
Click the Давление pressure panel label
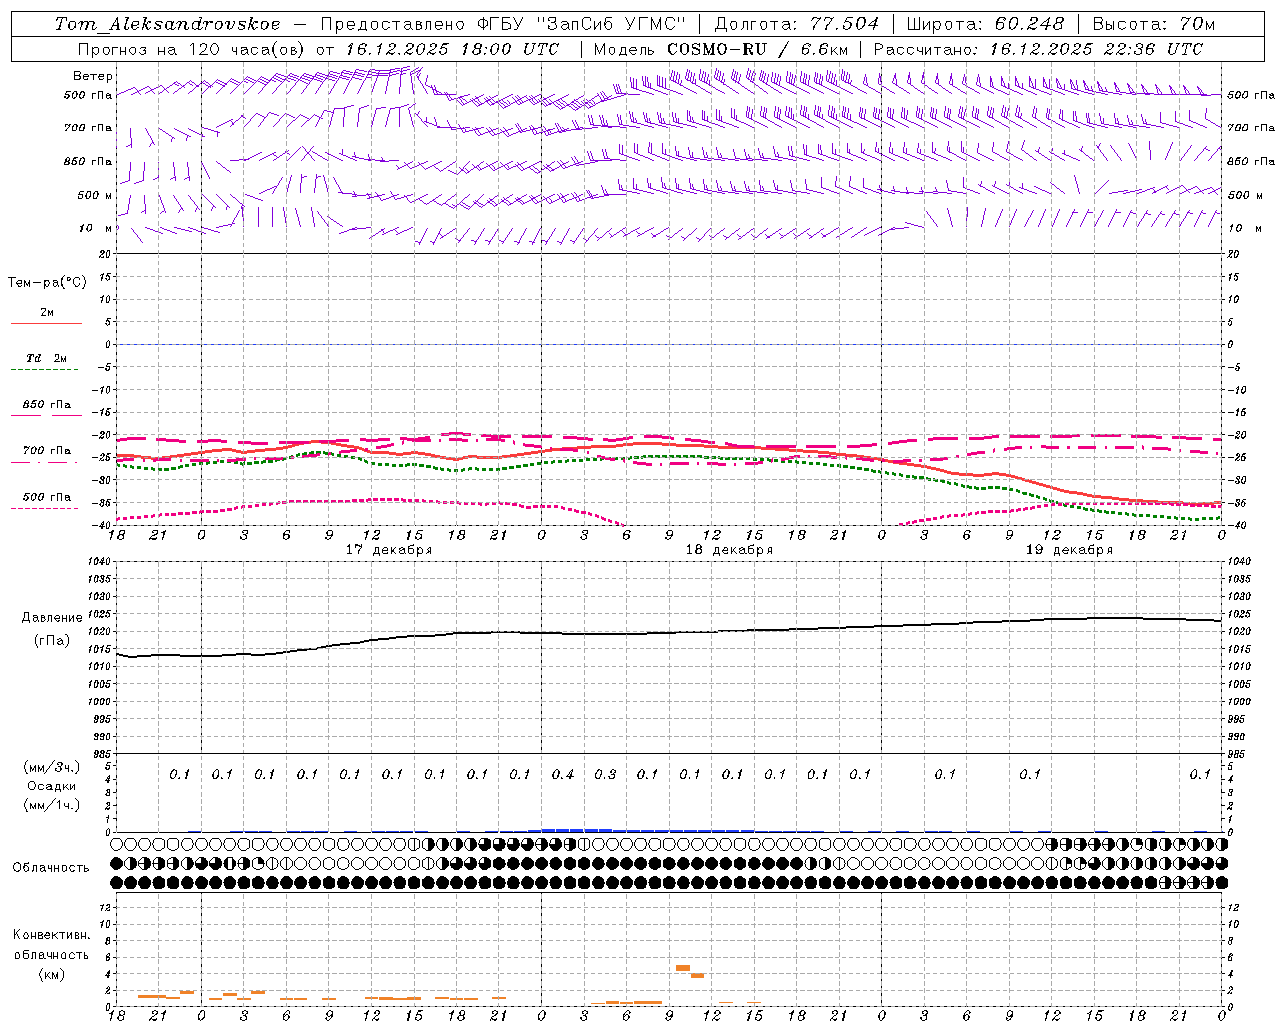point(50,618)
